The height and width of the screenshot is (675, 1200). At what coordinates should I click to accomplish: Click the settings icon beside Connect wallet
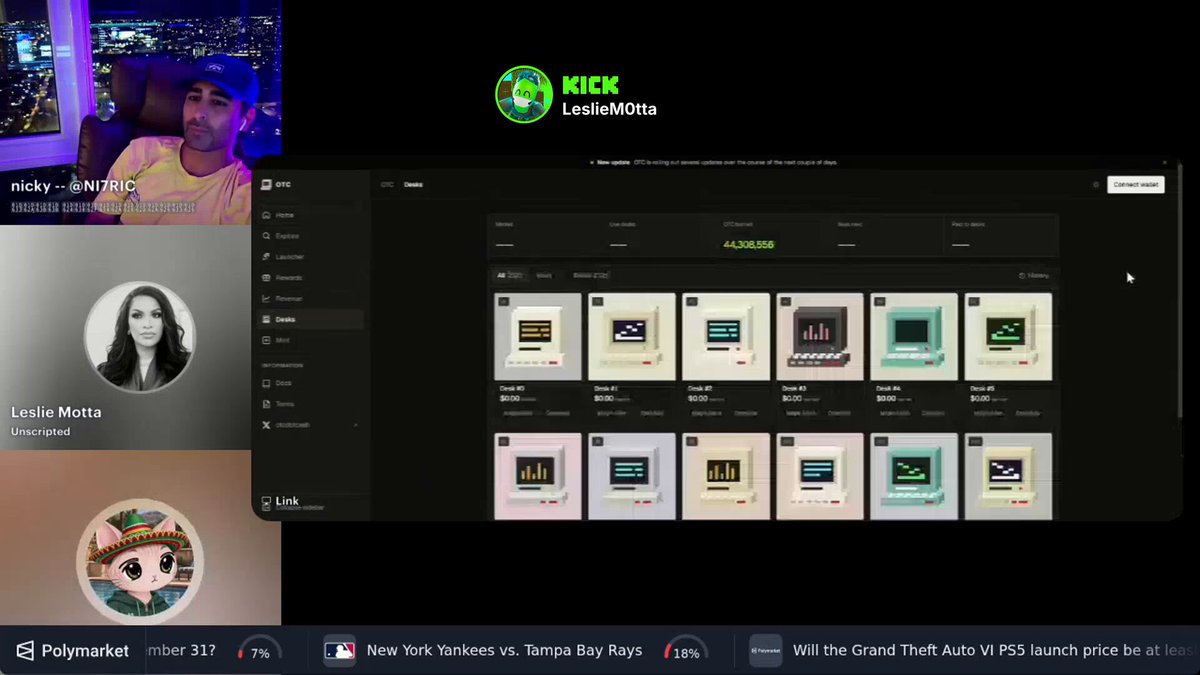(1096, 185)
